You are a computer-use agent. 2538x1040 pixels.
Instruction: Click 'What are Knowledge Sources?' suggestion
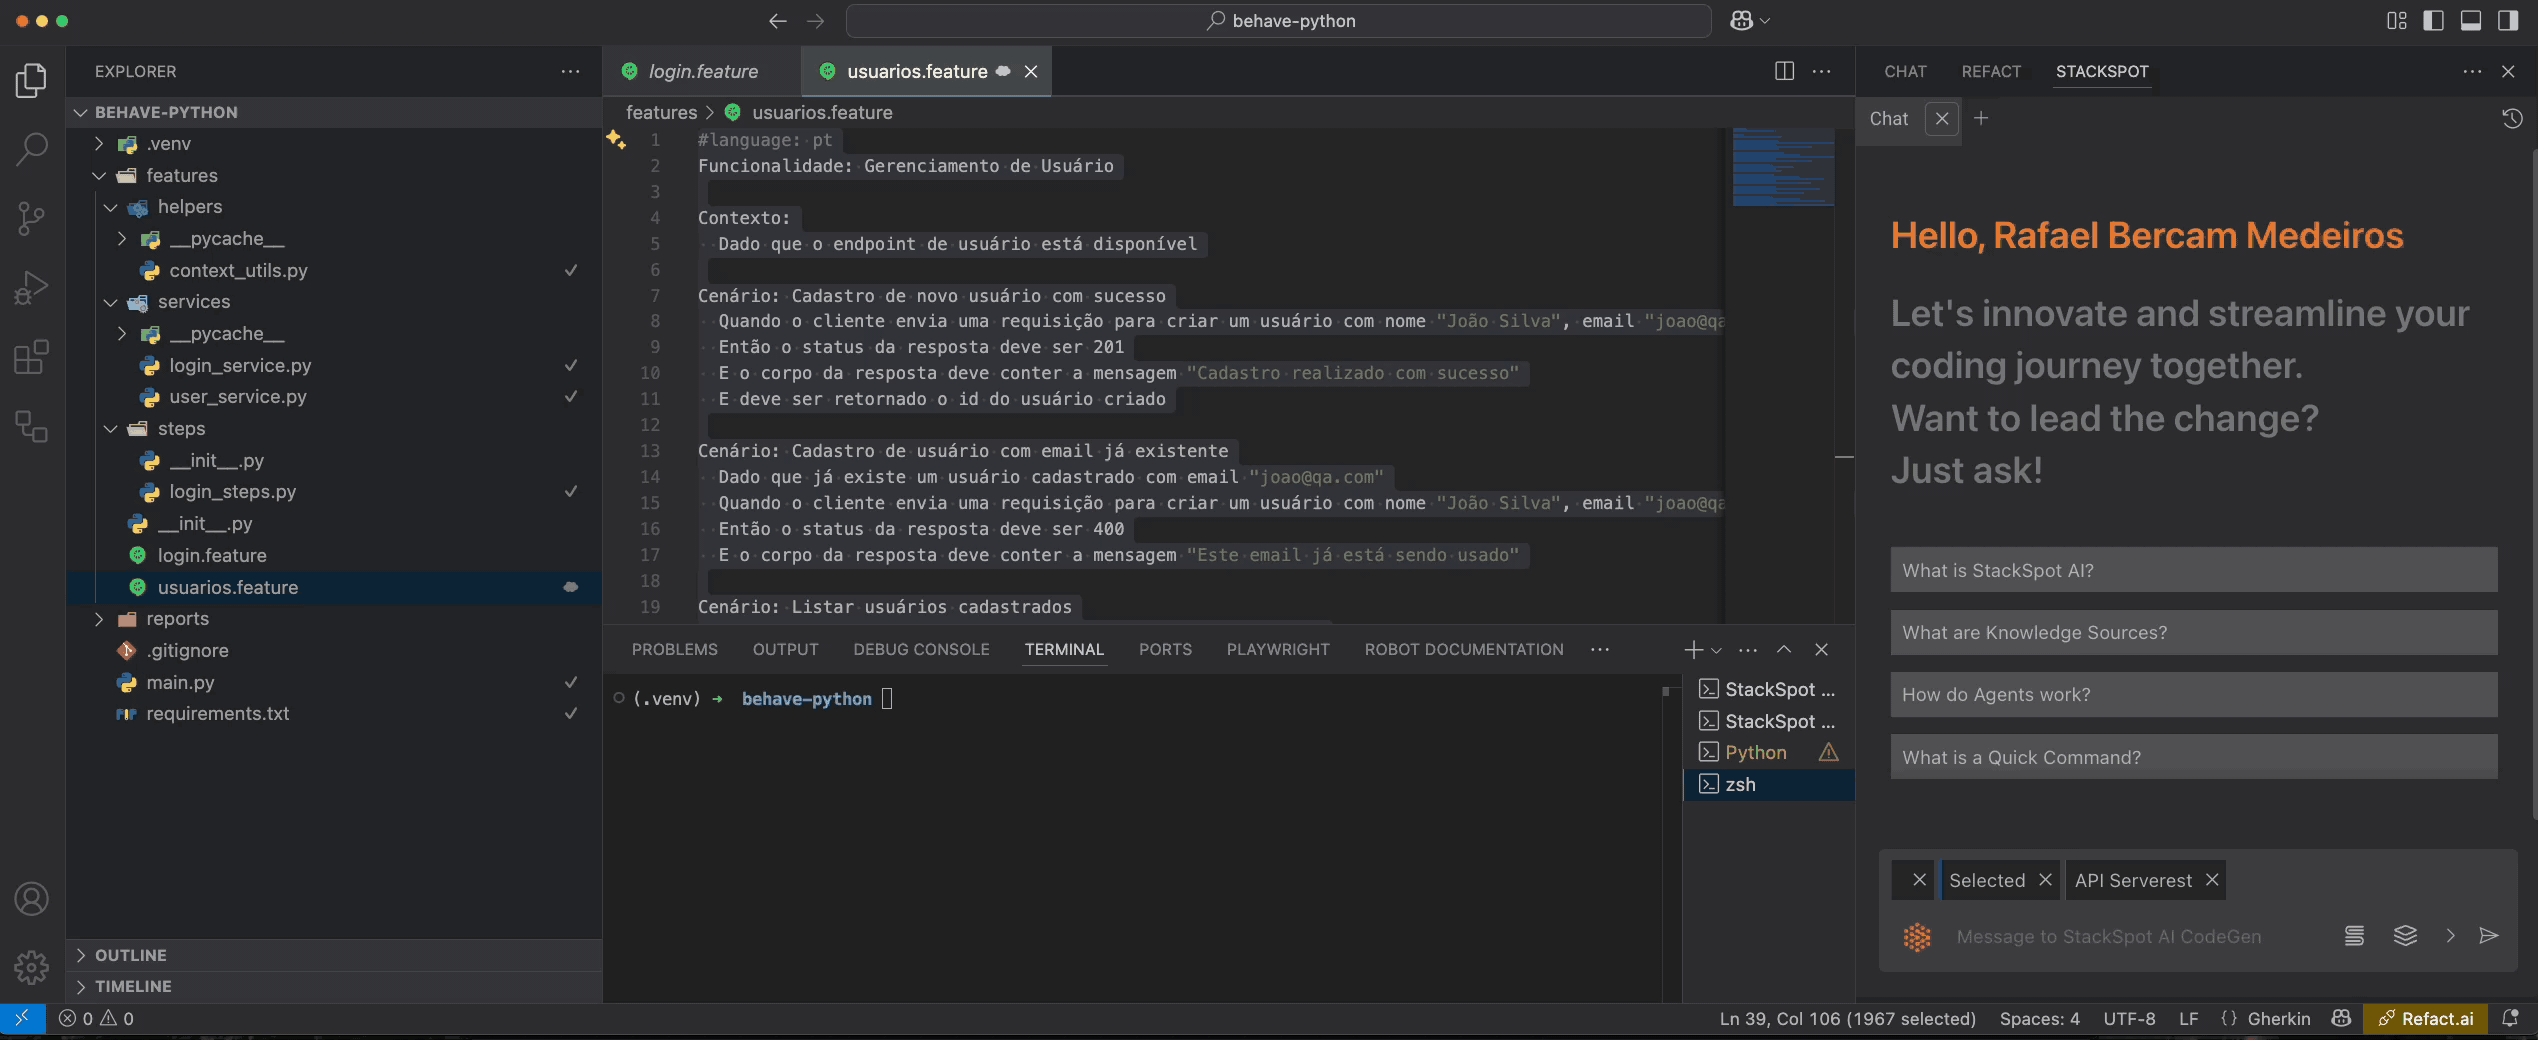click(2193, 633)
